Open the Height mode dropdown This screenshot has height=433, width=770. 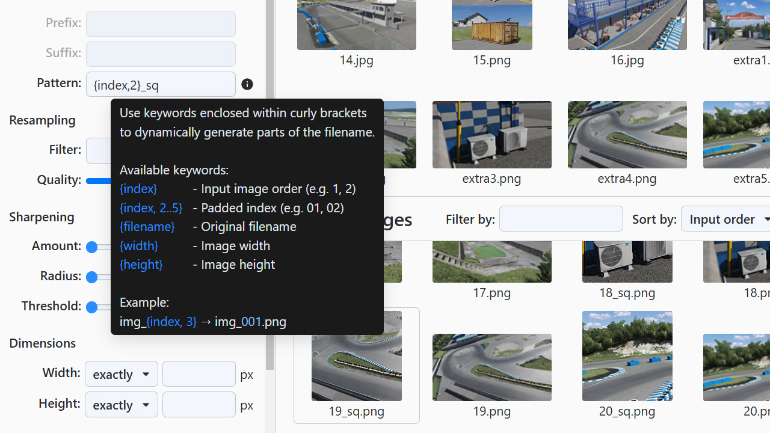121,405
